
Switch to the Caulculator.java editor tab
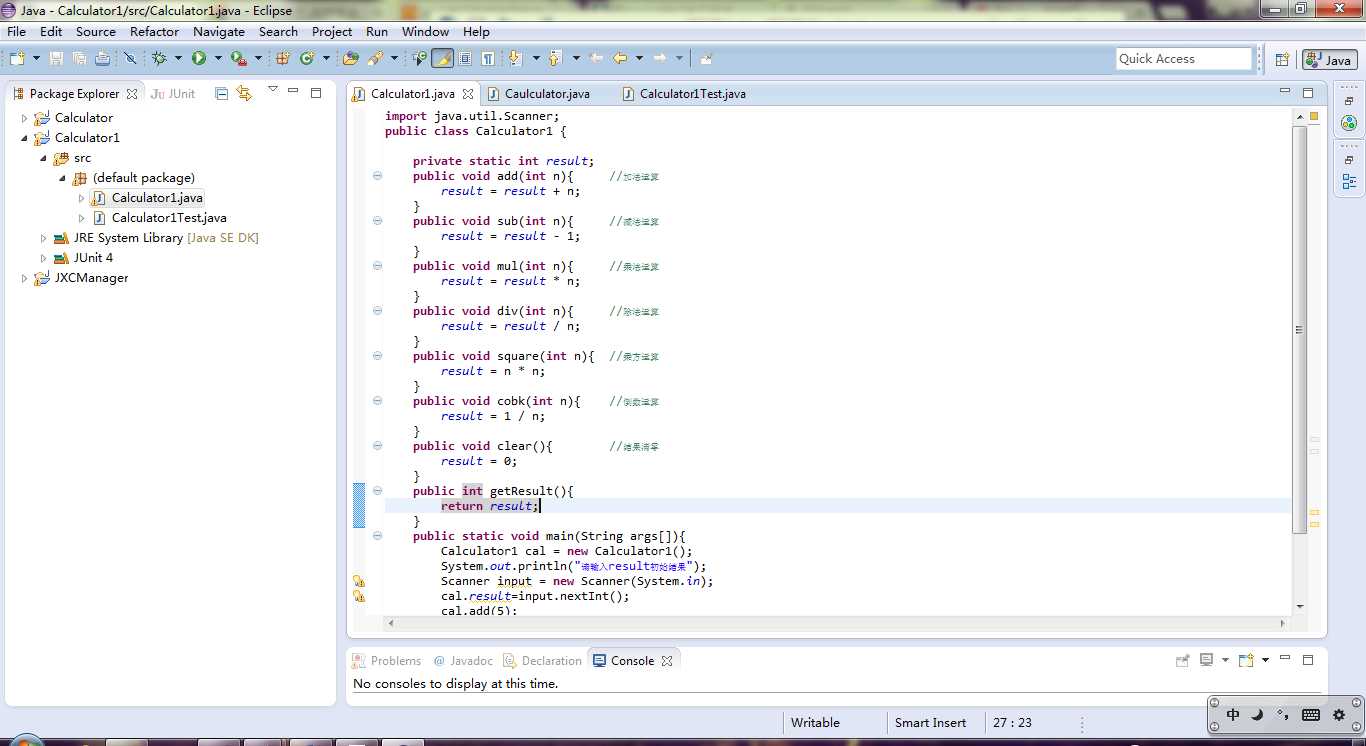tap(547, 94)
